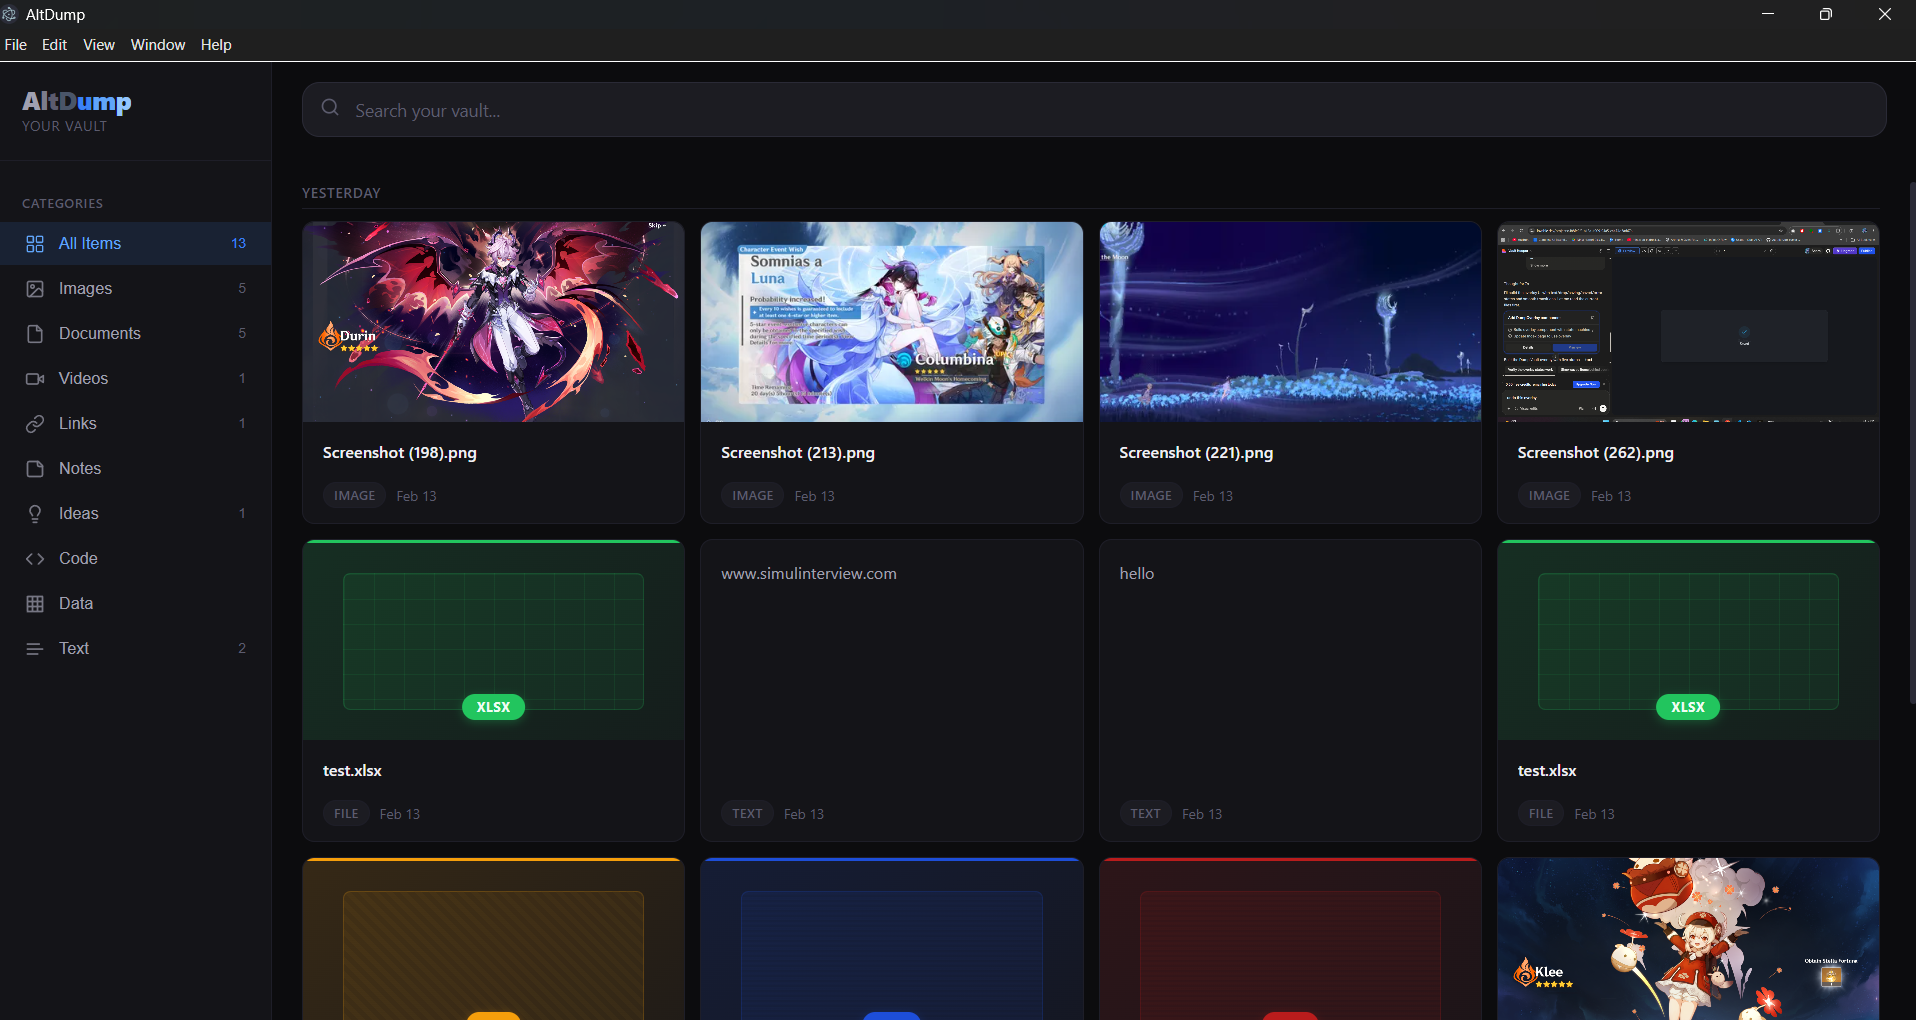The height and width of the screenshot is (1020, 1916).
Task: Click the Images category icon
Action: [x=35, y=288]
